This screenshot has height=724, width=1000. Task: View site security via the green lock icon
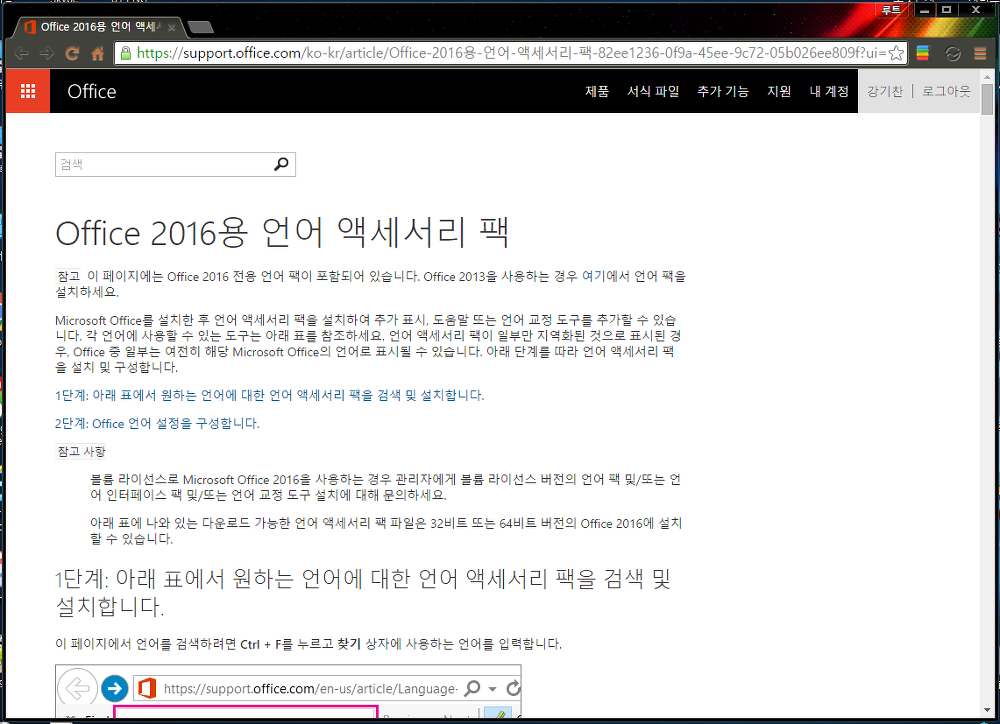point(126,53)
